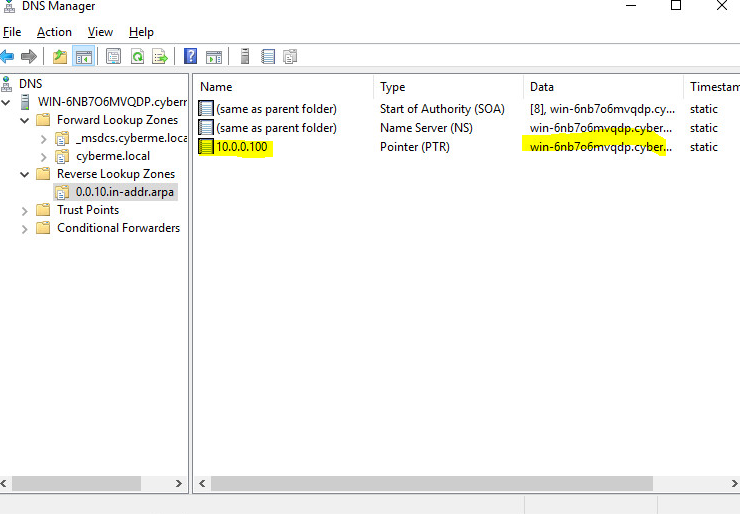Collapse the Forward Lookup Zones node
Screen dimensions: 740x514
point(25,120)
